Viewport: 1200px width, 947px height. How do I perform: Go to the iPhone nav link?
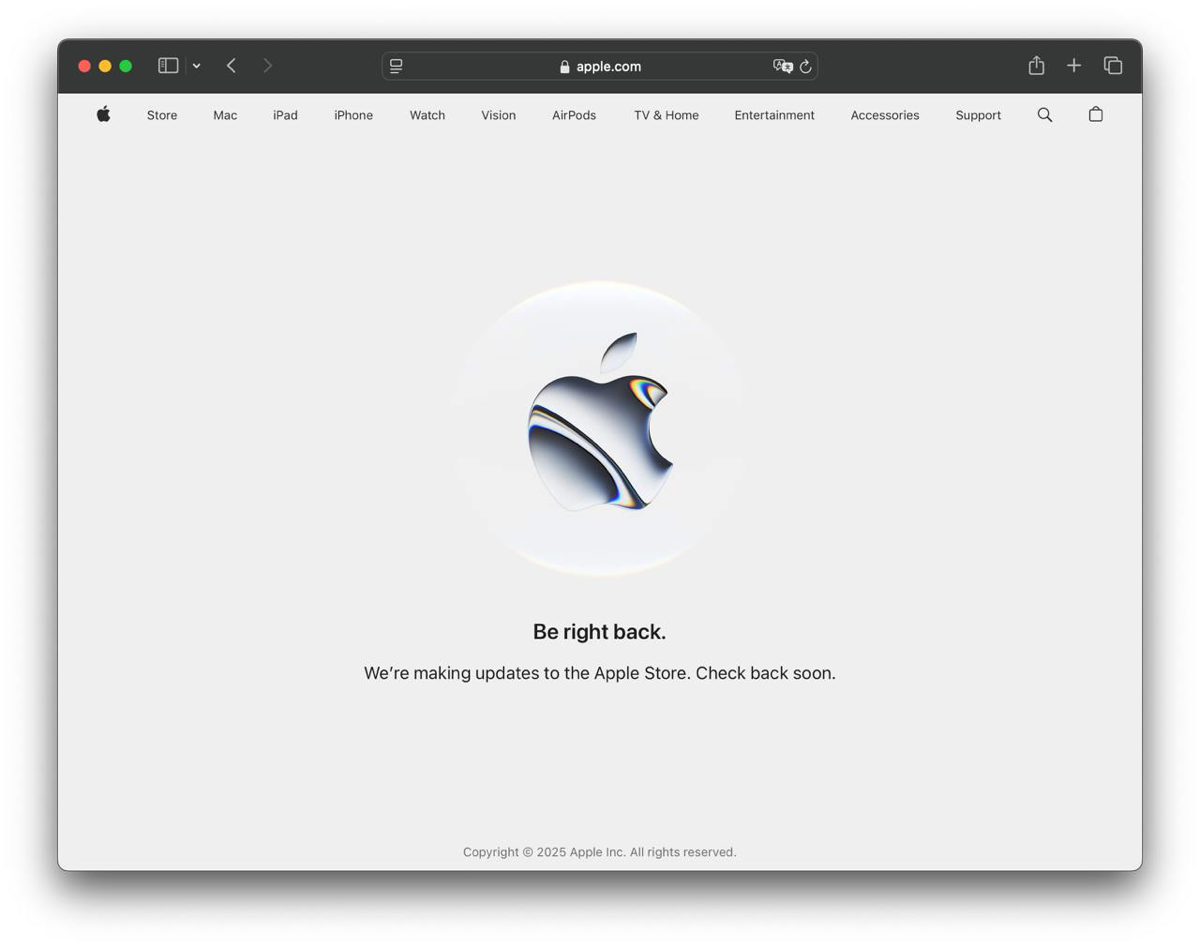353,115
